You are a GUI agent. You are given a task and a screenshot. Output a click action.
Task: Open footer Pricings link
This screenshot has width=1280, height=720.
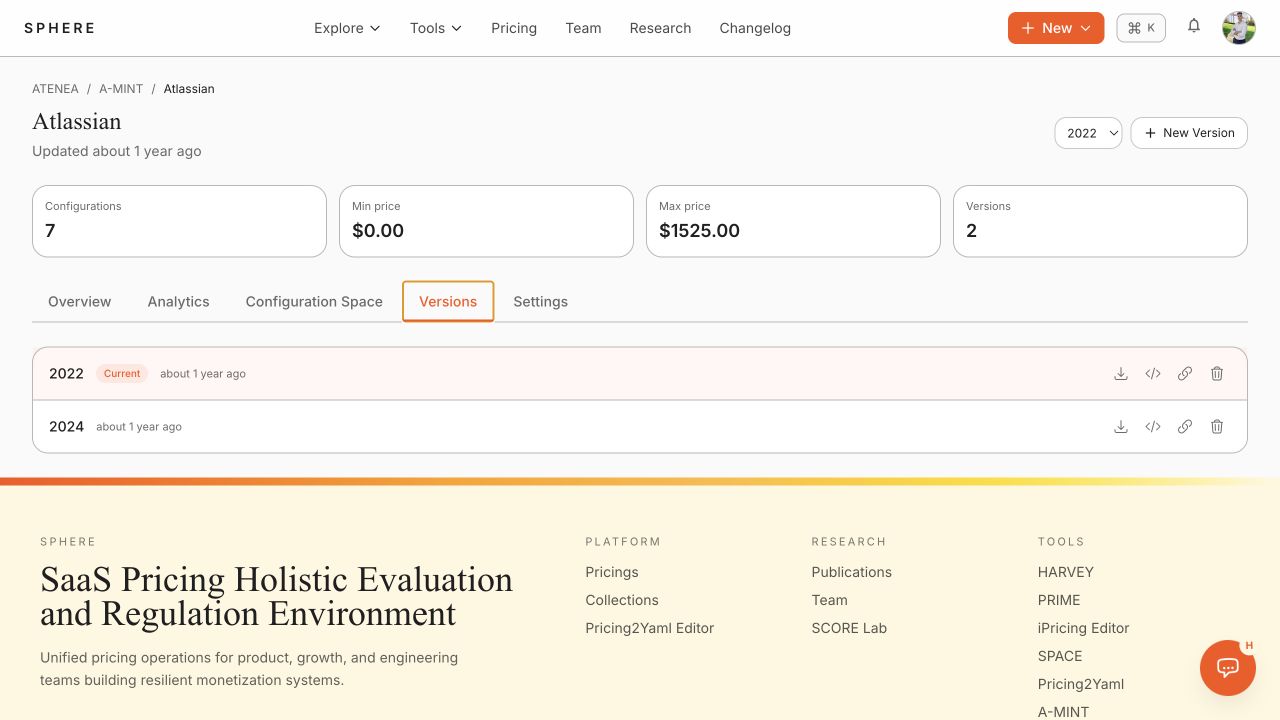[612, 572]
